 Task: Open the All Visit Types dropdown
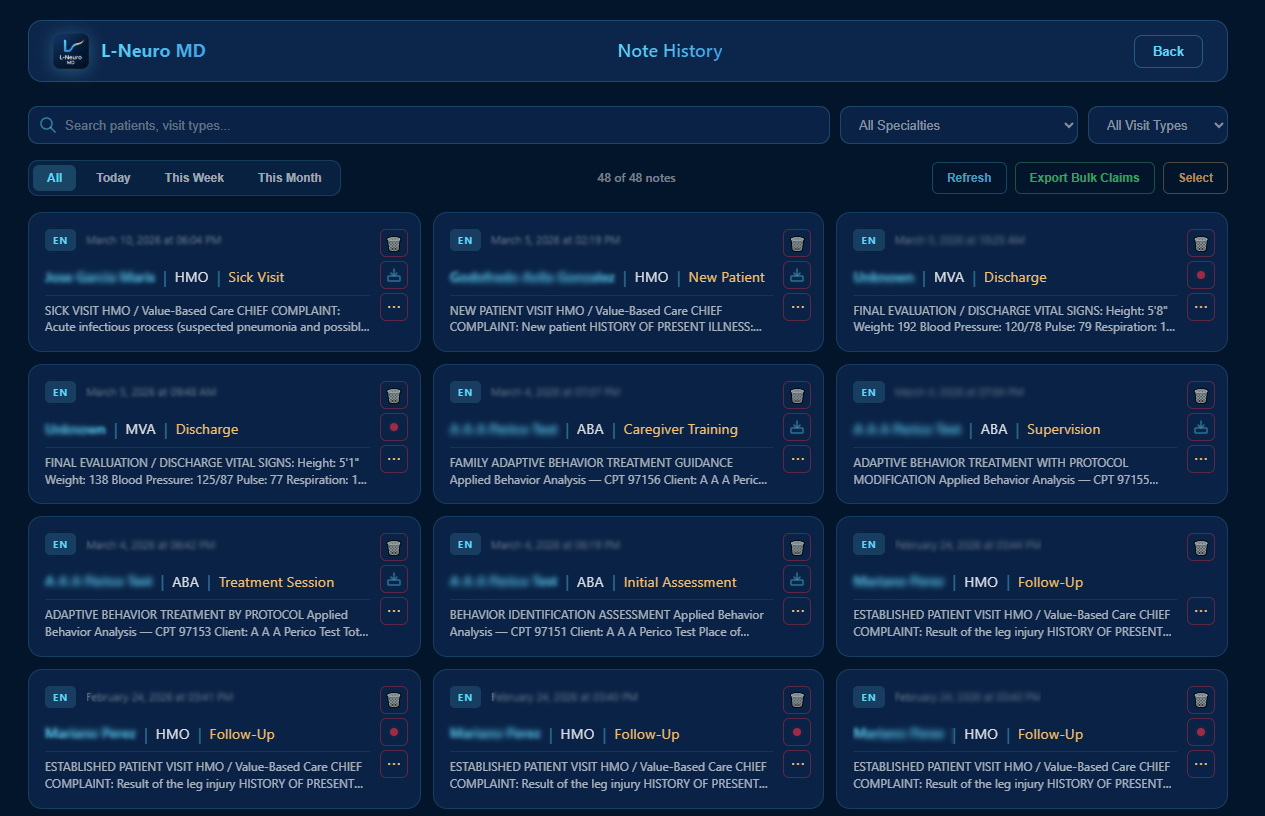[1157, 124]
